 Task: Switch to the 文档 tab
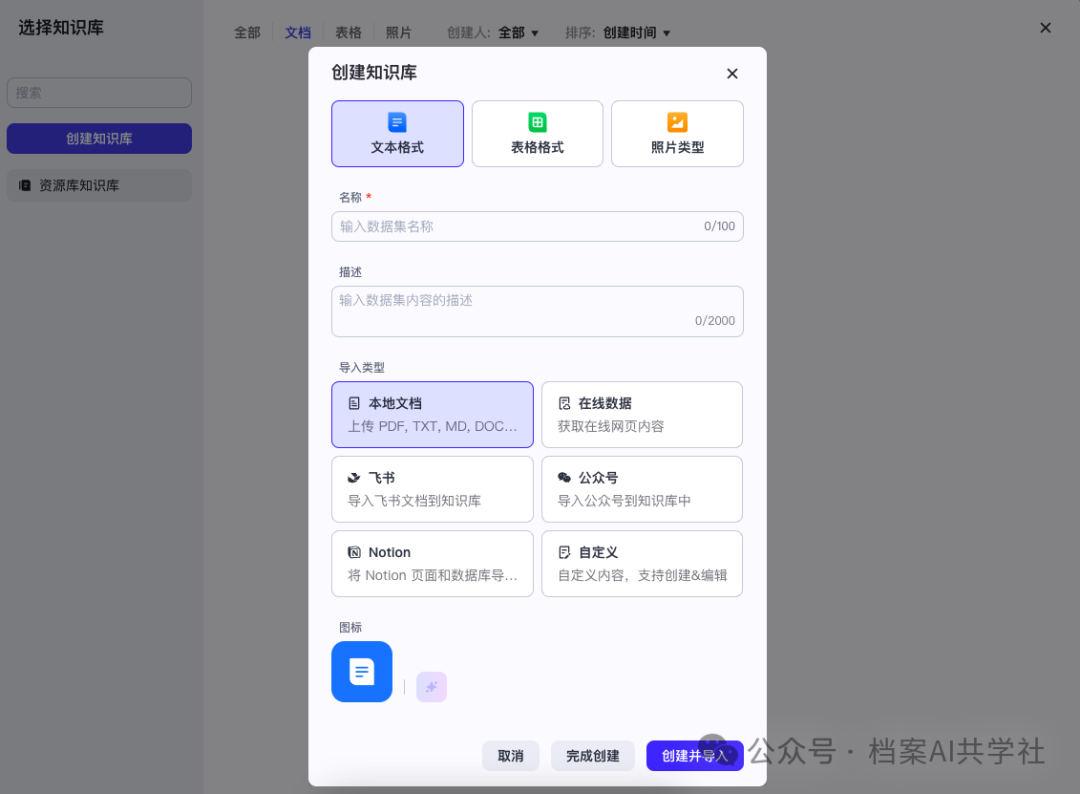[x=298, y=32]
